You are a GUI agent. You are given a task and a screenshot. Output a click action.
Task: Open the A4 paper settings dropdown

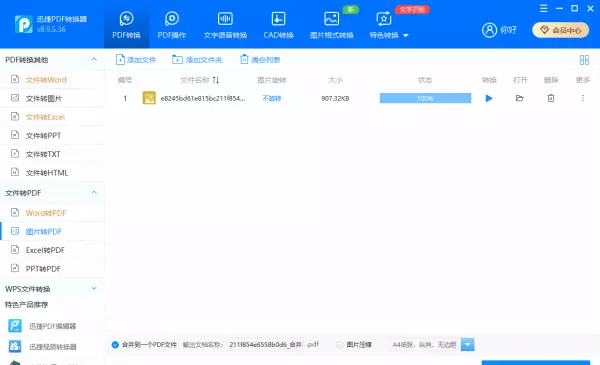(468, 345)
